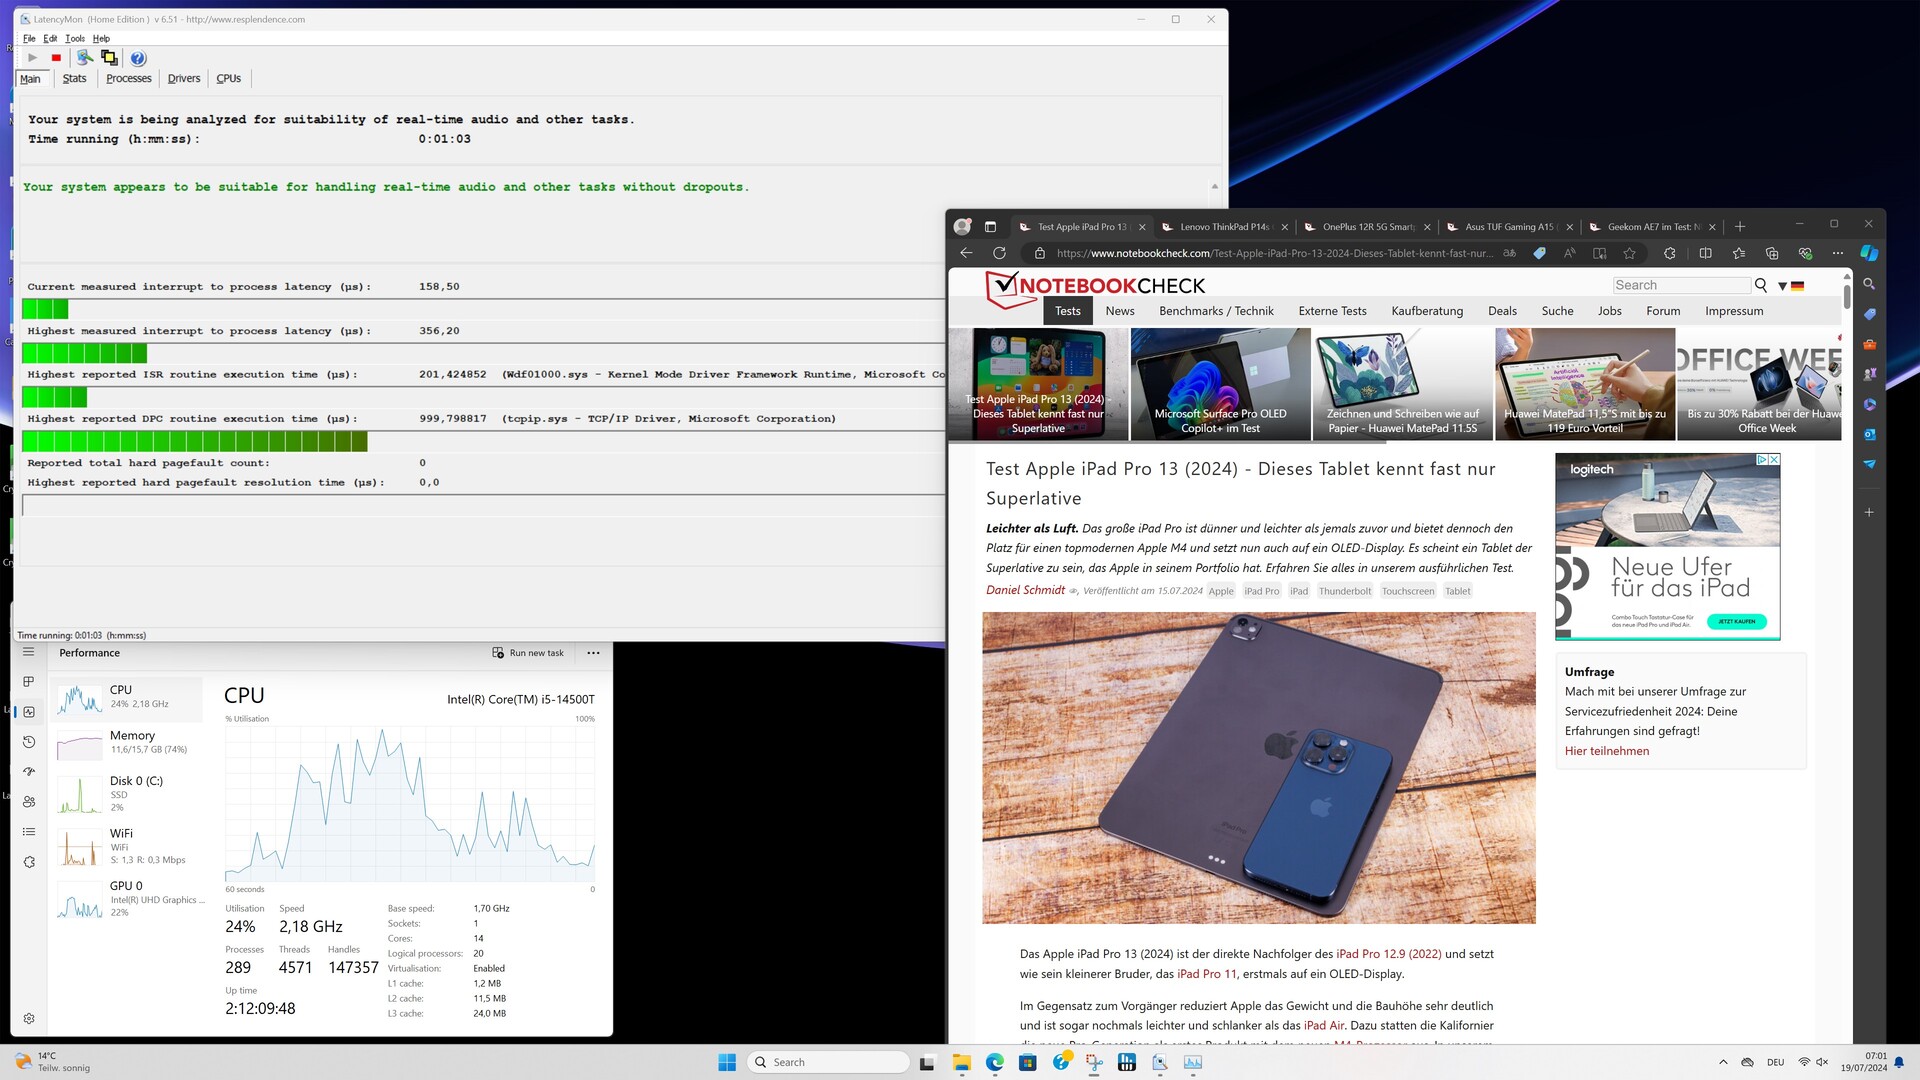Open language dropdown next to German flag
1920x1080 pixels.
coord(1782,286)
